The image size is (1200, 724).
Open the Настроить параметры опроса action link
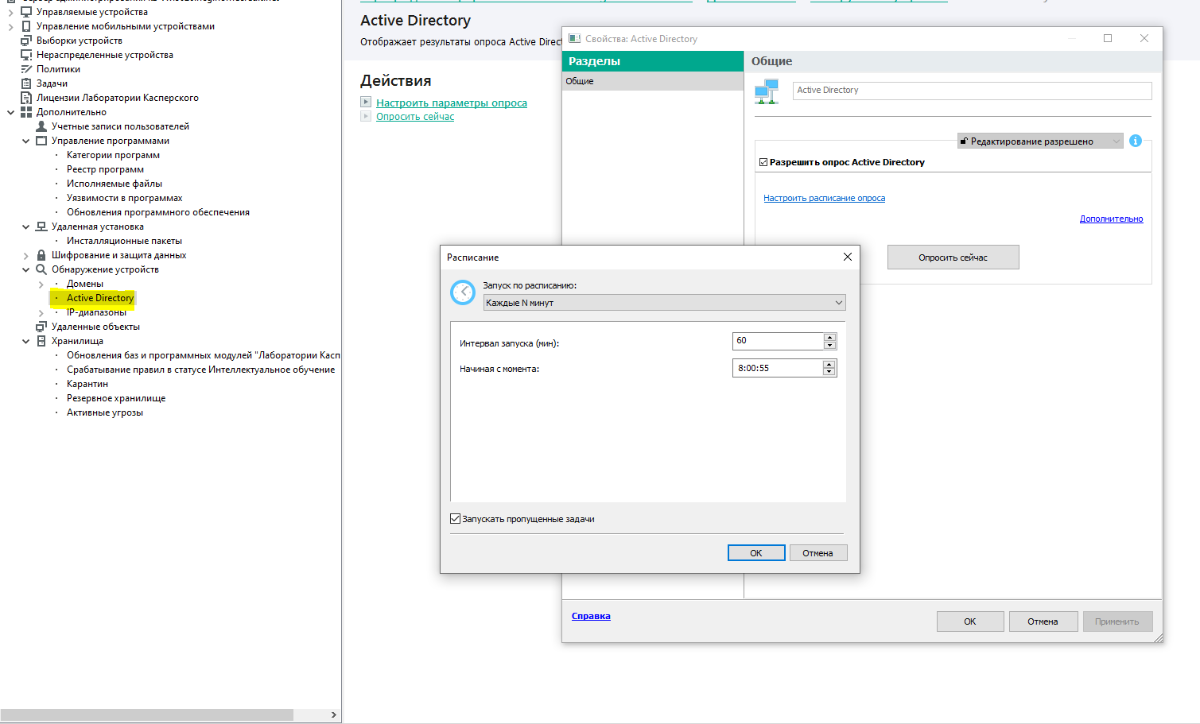[451, 102]
